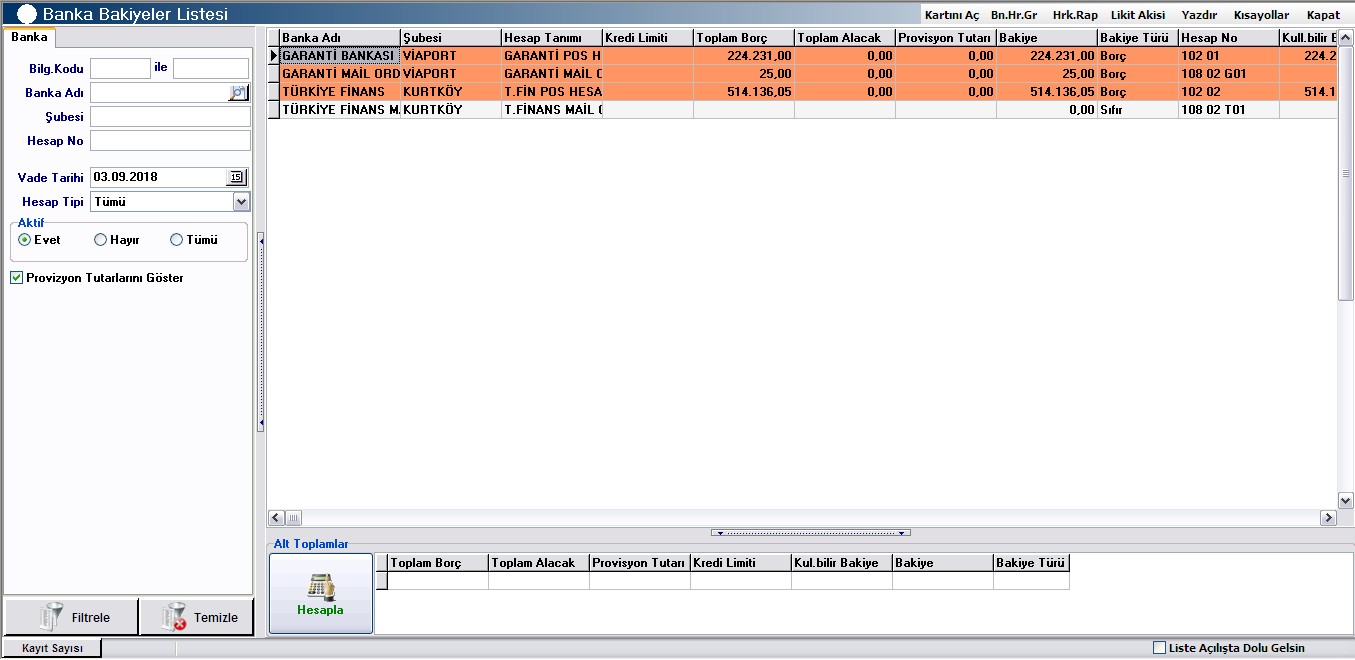
Task: Click the vertical scrollbar up arrow
Action: tap(1345, 38)
